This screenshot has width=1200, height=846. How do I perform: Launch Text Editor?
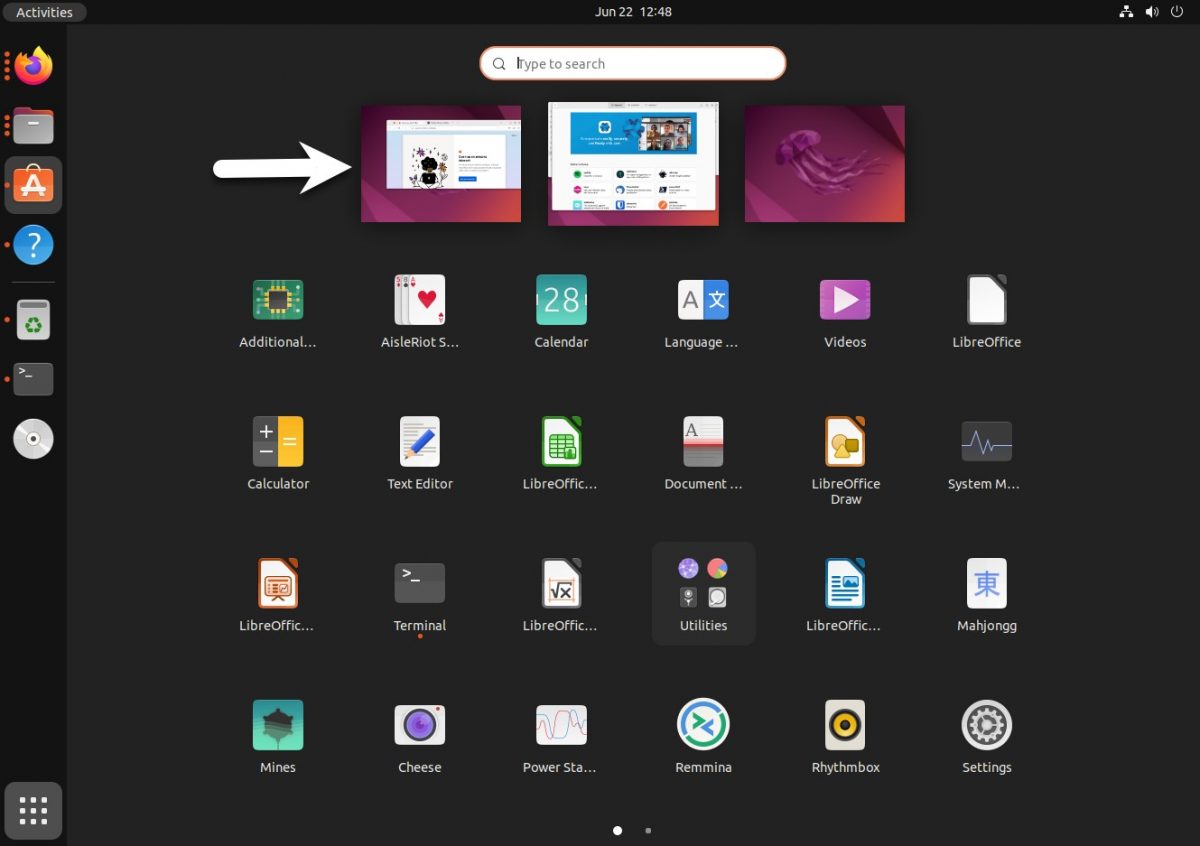[420, 454]
